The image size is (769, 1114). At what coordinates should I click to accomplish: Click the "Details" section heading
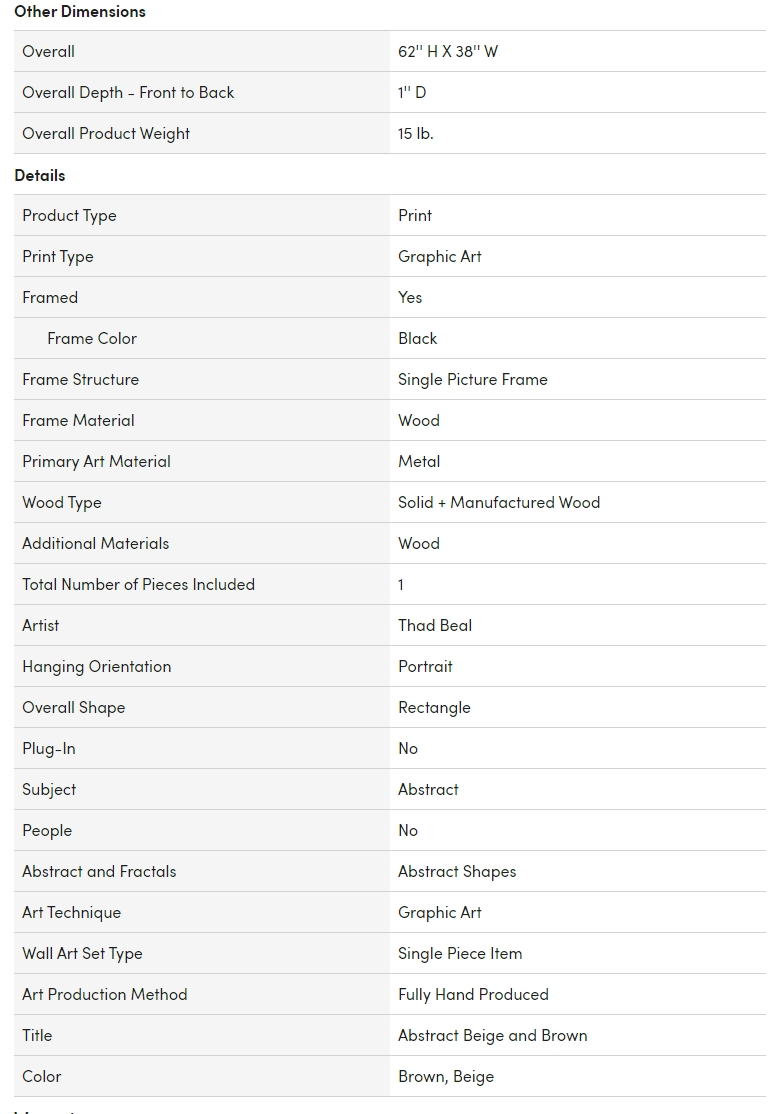tap(40, 175)
